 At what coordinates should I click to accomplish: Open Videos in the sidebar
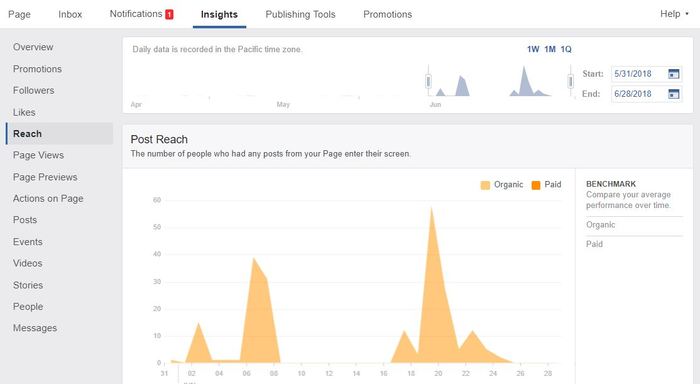coord(28,263)
